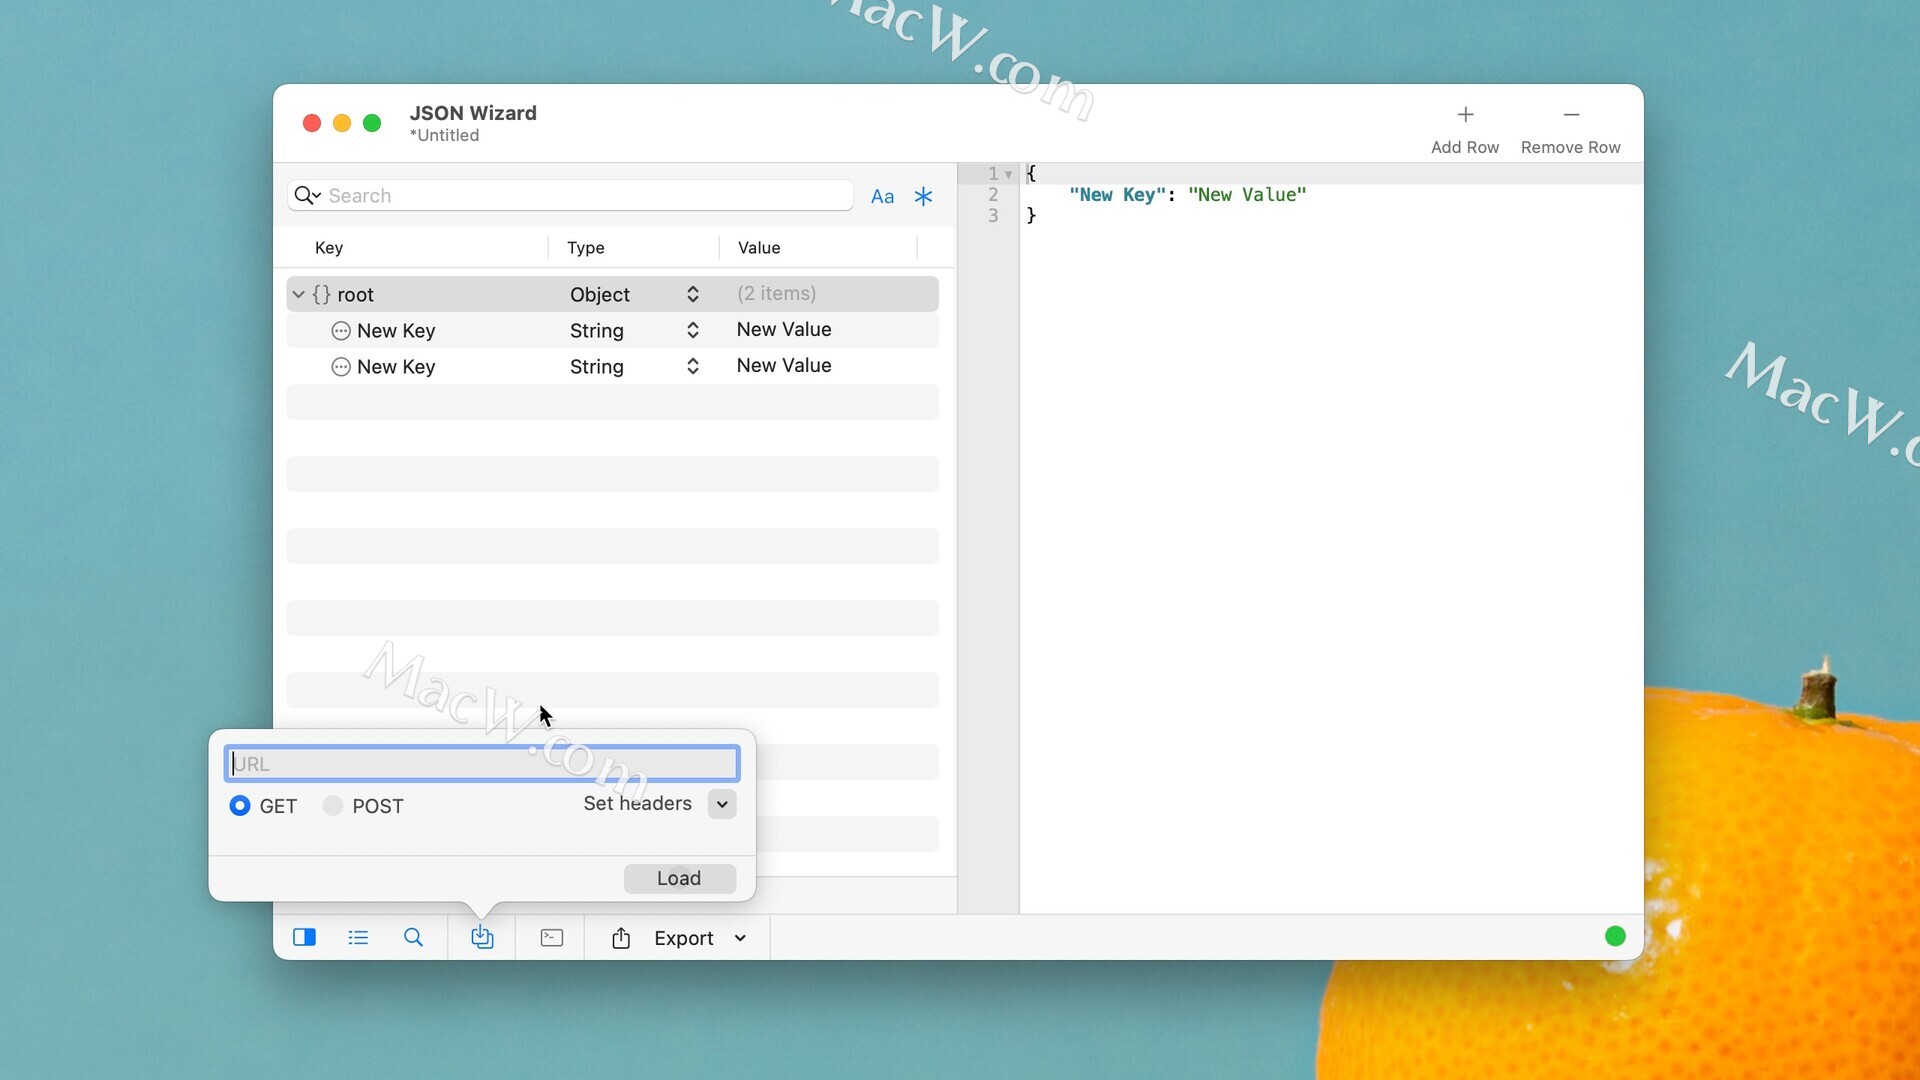
Task: Click the Key column header
Action: point(329,248)
